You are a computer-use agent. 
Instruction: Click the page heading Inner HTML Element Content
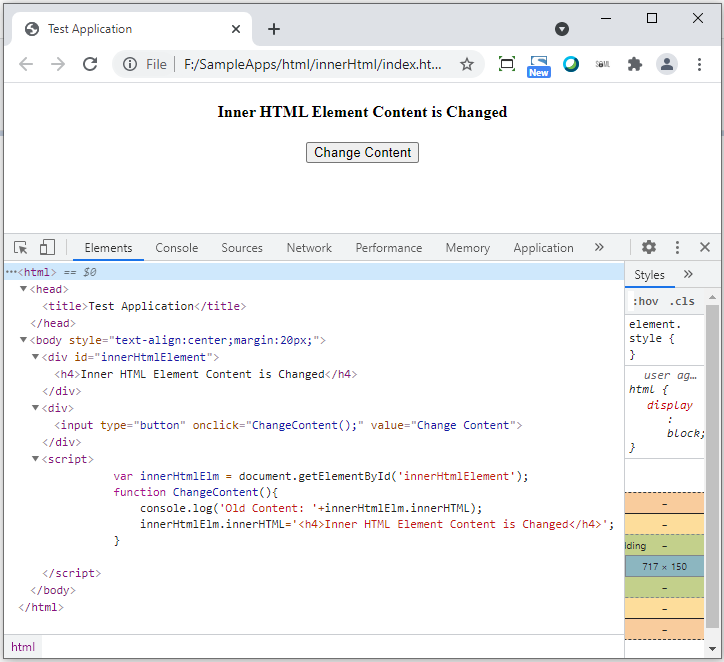362,112
